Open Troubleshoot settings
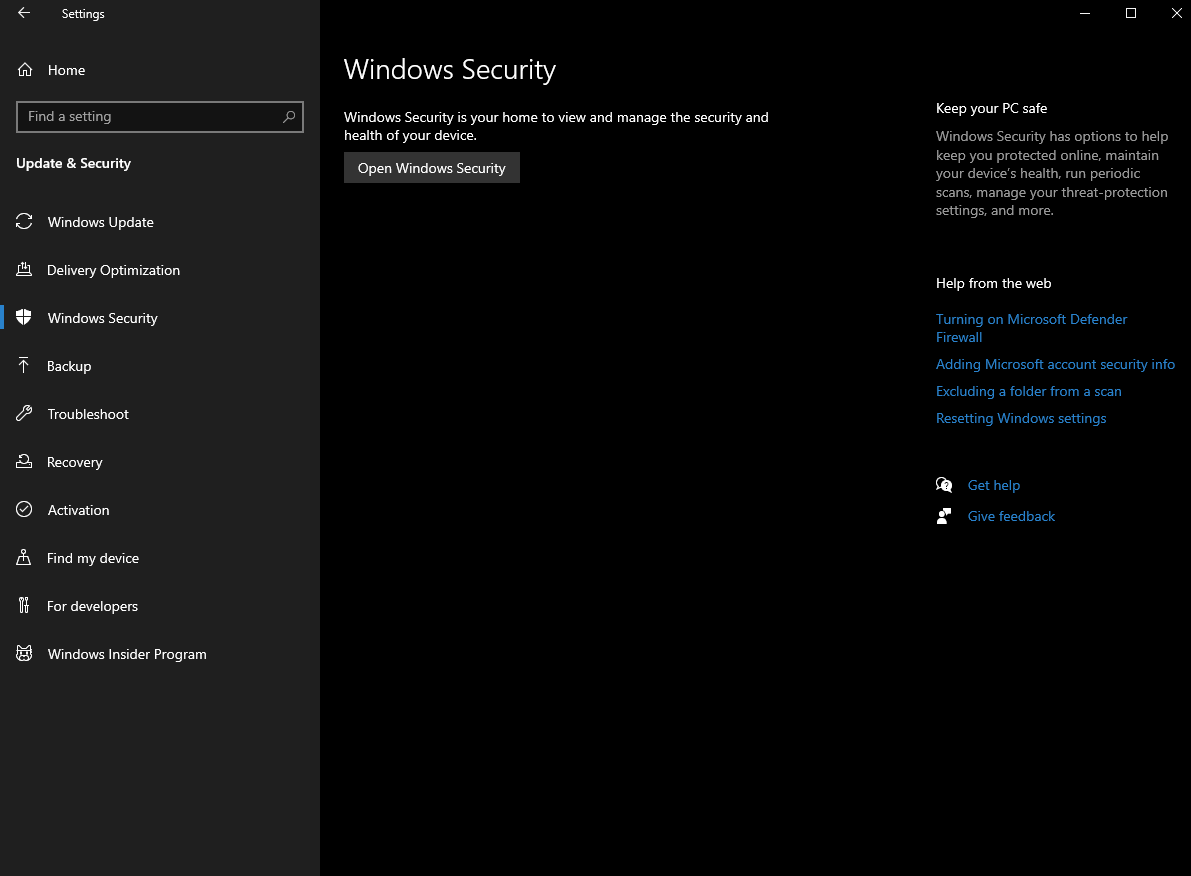The image size is (1191, 876). click(160, 413)
